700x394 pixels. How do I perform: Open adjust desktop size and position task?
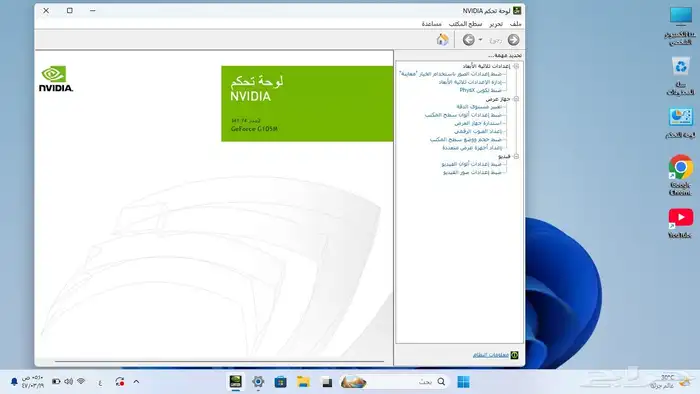(x=466, y=140)
